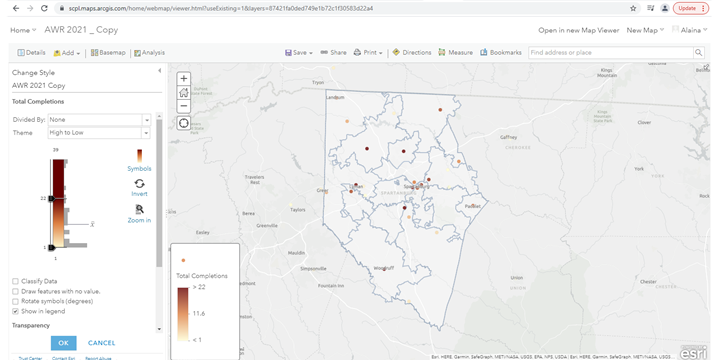Reload the browser page
Viewport: 712px width, 360px height.
tap(44, 8)
